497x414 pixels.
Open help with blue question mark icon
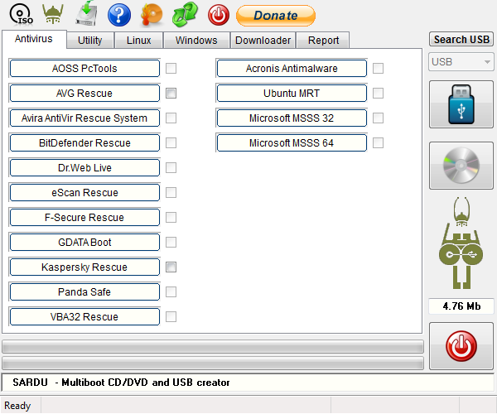tap(119, 15)
